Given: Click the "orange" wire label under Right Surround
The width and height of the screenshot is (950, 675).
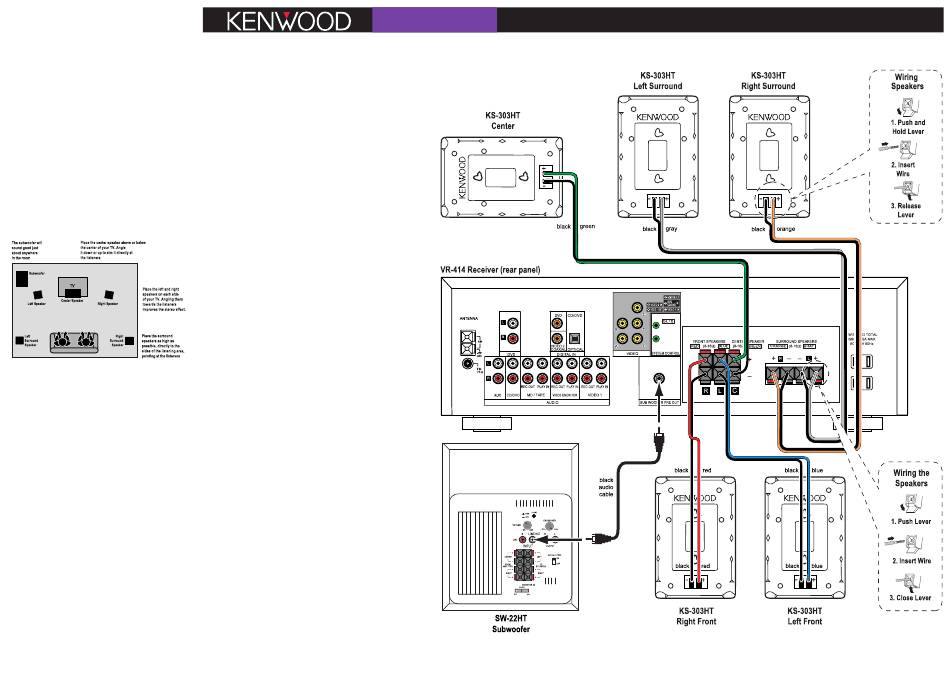Looking at the screenshot, I should [x=786, y=229].
